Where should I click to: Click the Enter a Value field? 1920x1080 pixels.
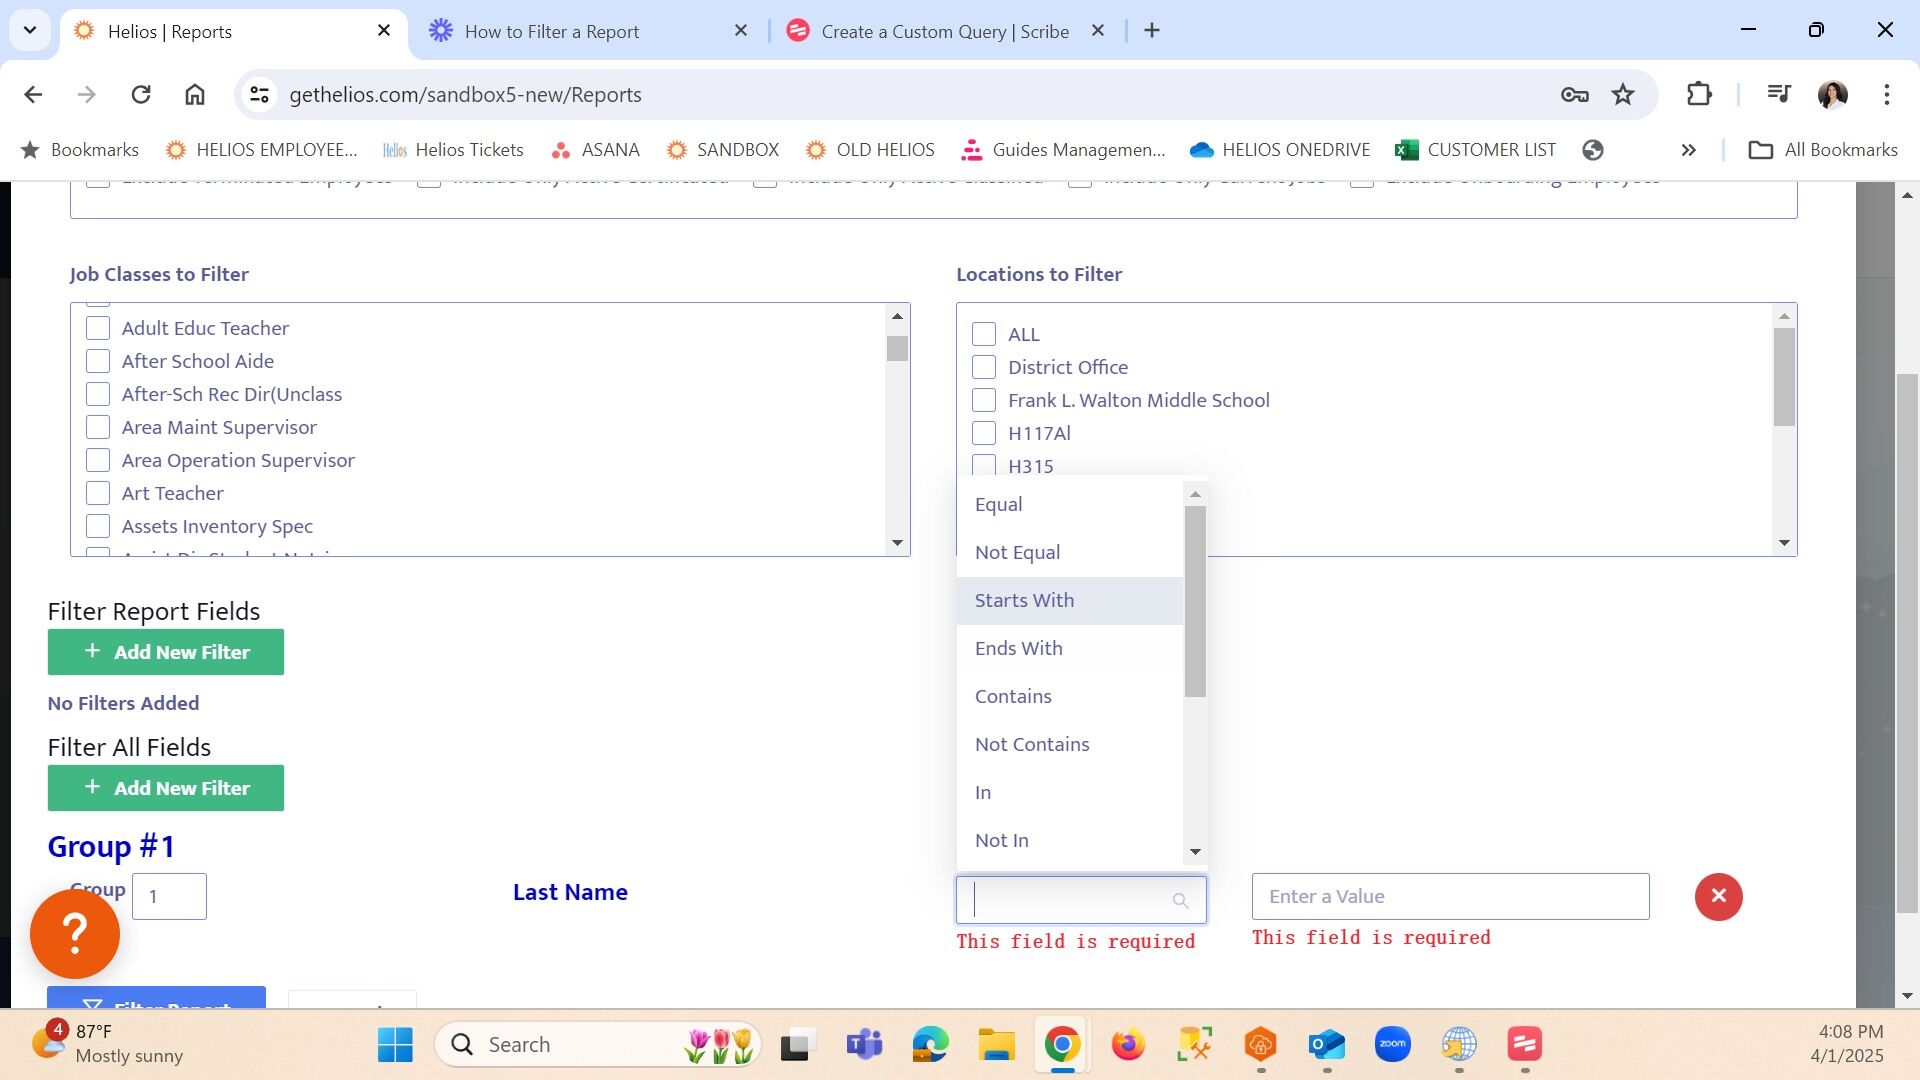tap(1450, 896)
